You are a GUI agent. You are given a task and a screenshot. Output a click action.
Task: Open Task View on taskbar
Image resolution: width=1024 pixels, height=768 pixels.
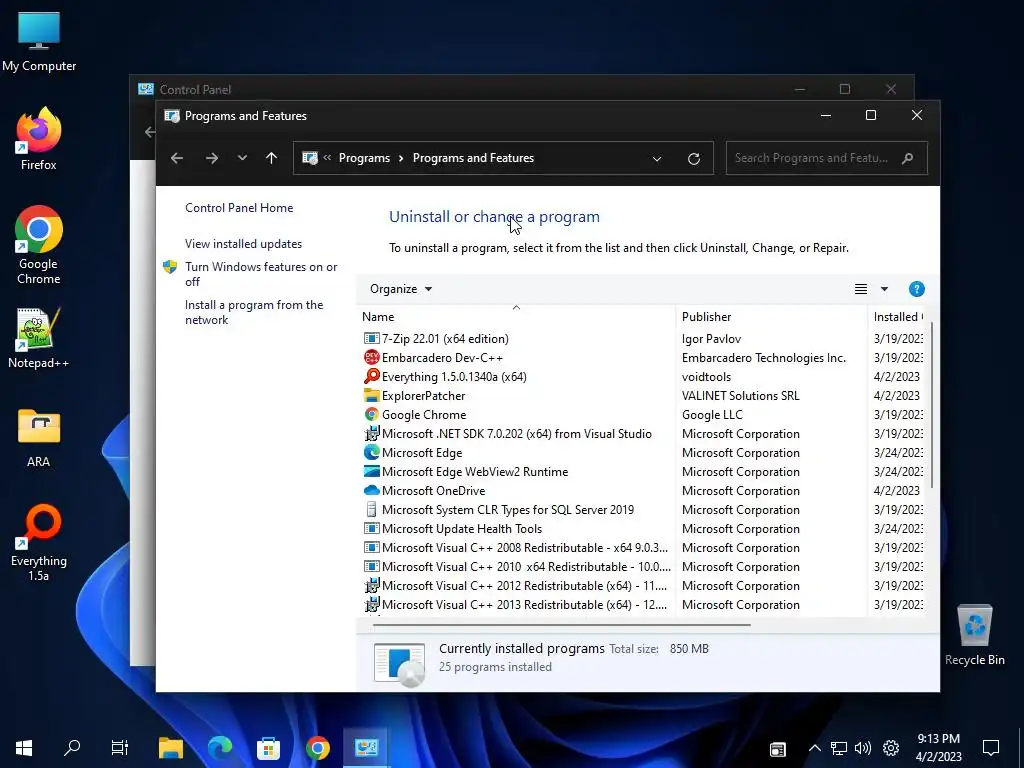[120, 748]
